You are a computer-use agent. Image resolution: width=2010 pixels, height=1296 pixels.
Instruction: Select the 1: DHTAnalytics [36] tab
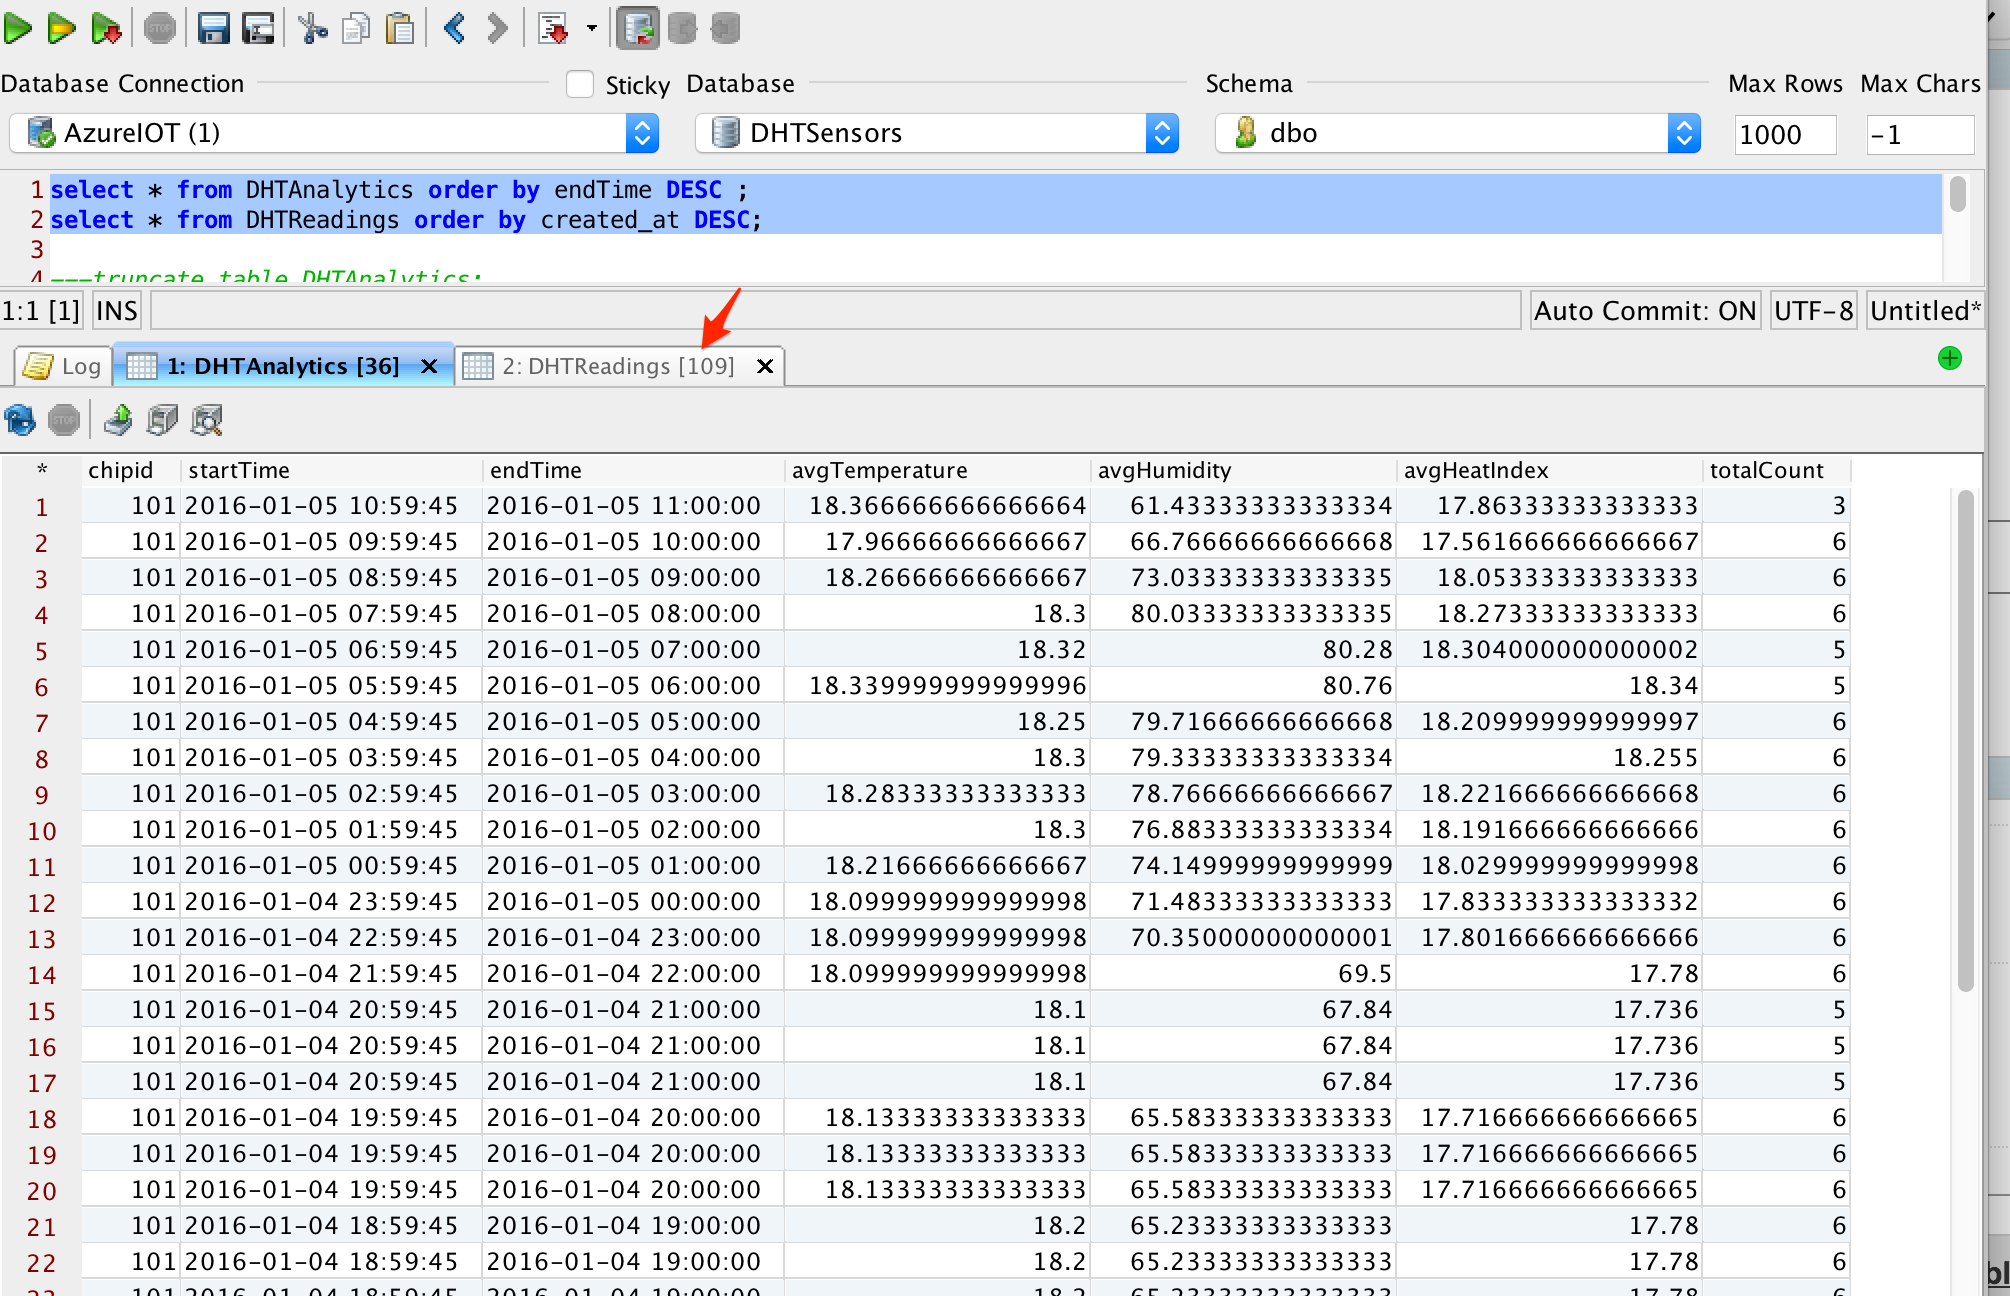click(282, 366)
